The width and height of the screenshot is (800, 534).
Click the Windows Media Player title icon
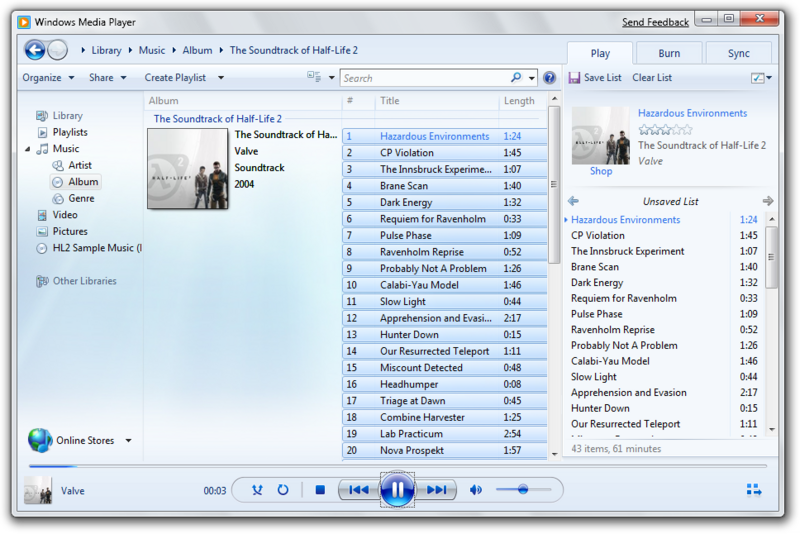tap(24, 22)
